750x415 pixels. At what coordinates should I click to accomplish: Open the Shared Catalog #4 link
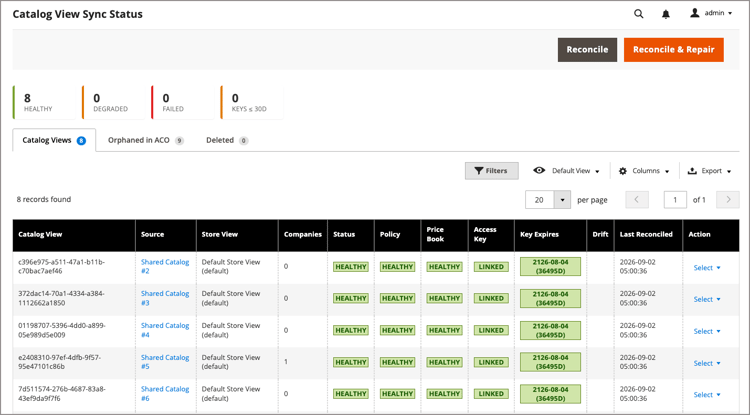(165, 330)
